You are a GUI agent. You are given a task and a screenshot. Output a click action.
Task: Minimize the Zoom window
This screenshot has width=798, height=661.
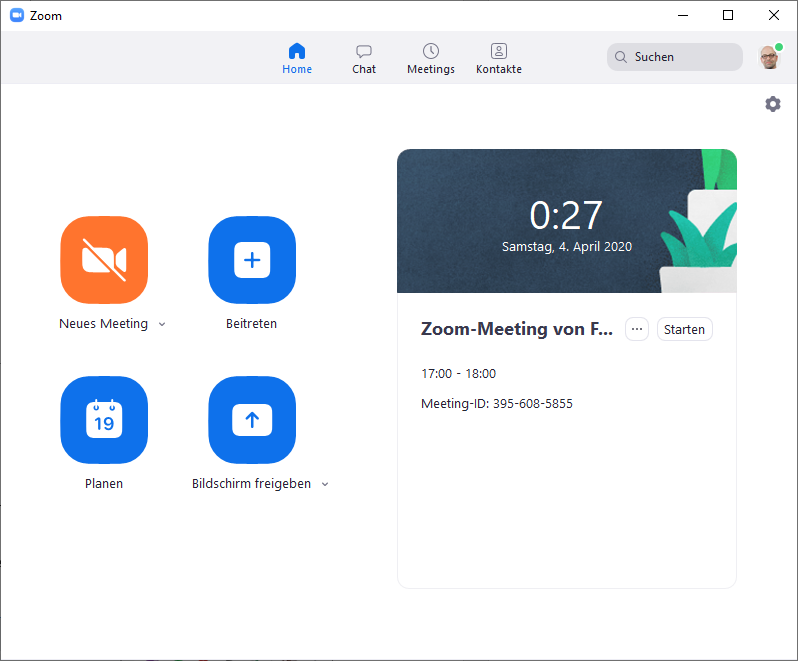point(683,15)
